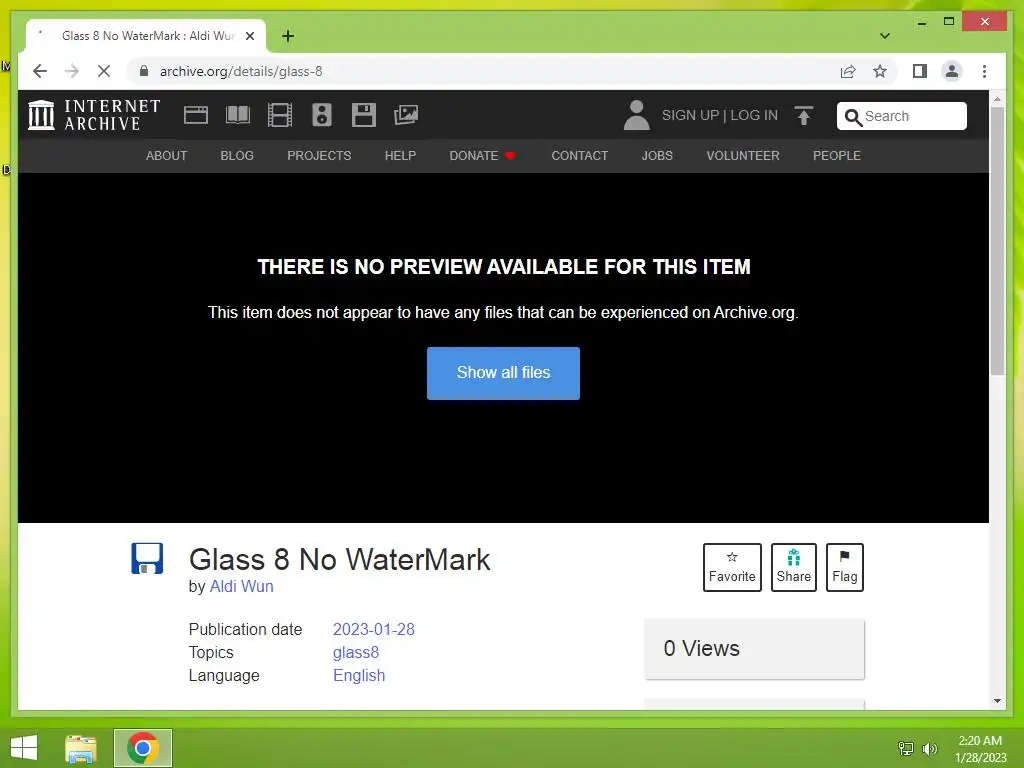1024x768 pixels.
Task: Click the Favorite star button
Action: (x=732, y=567)
